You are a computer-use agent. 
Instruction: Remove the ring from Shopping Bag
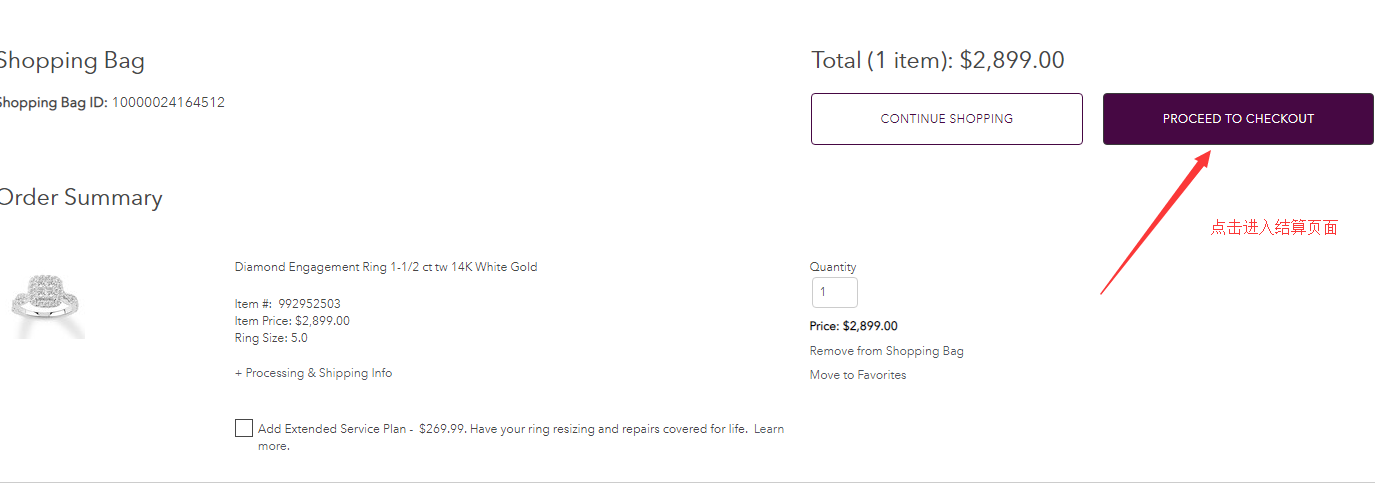coord(886,351)
